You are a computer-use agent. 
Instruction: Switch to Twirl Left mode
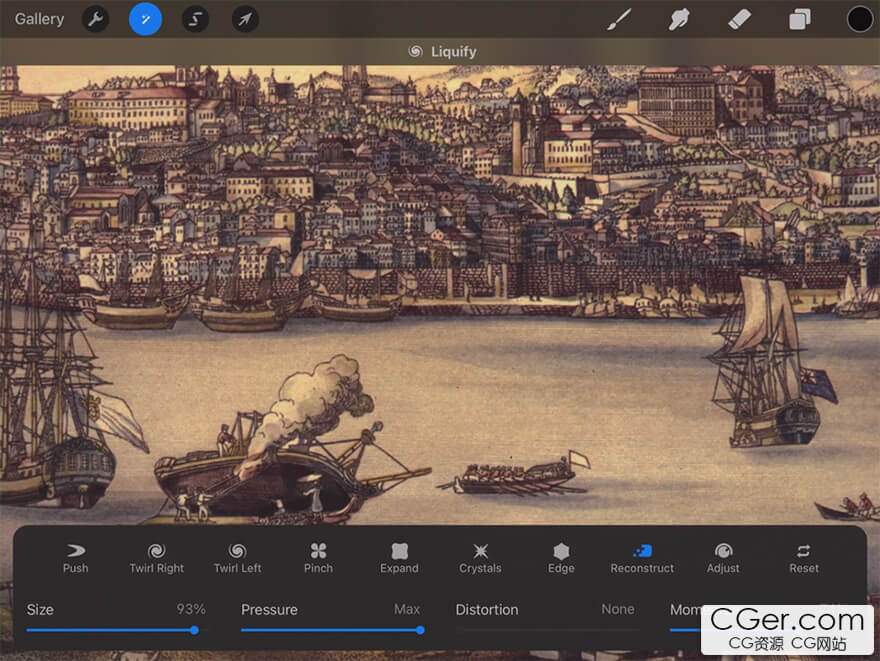[237, 558]
